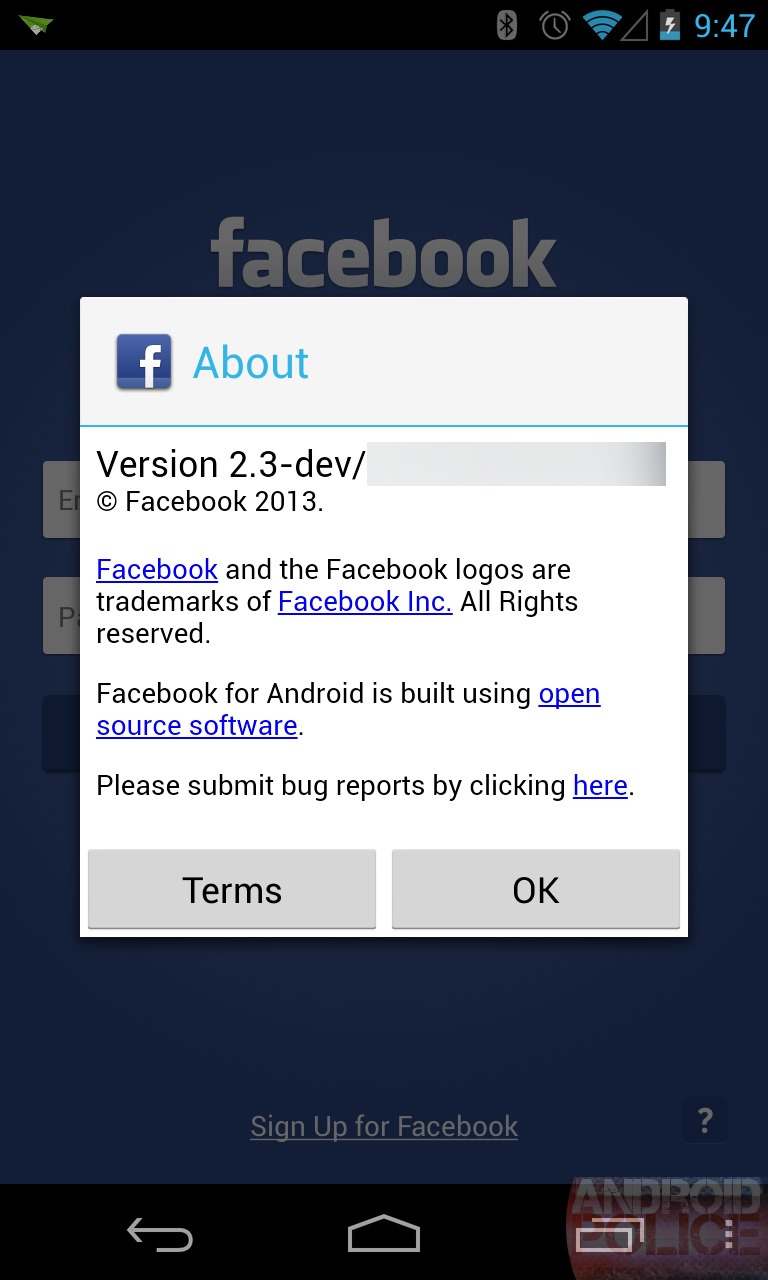Viewport: 768px width, 1280px height.
Task: Tap Sign Up for Facebook link
Action: coord(384,1126)
